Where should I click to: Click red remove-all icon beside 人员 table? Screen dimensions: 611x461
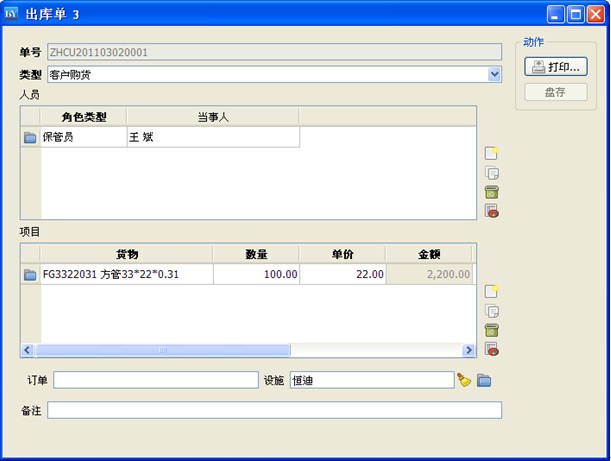click(491, 211)
